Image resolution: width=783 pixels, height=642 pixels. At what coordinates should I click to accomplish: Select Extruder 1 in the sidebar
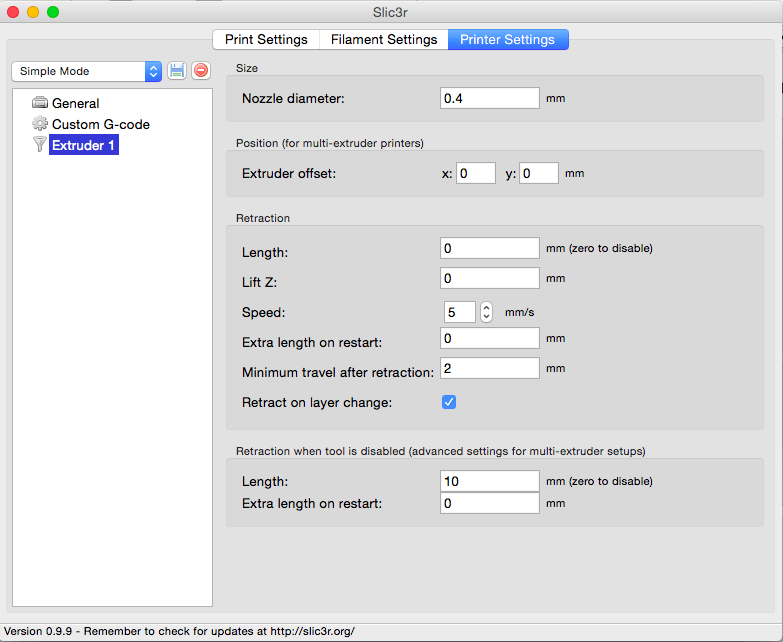[83, 145]
